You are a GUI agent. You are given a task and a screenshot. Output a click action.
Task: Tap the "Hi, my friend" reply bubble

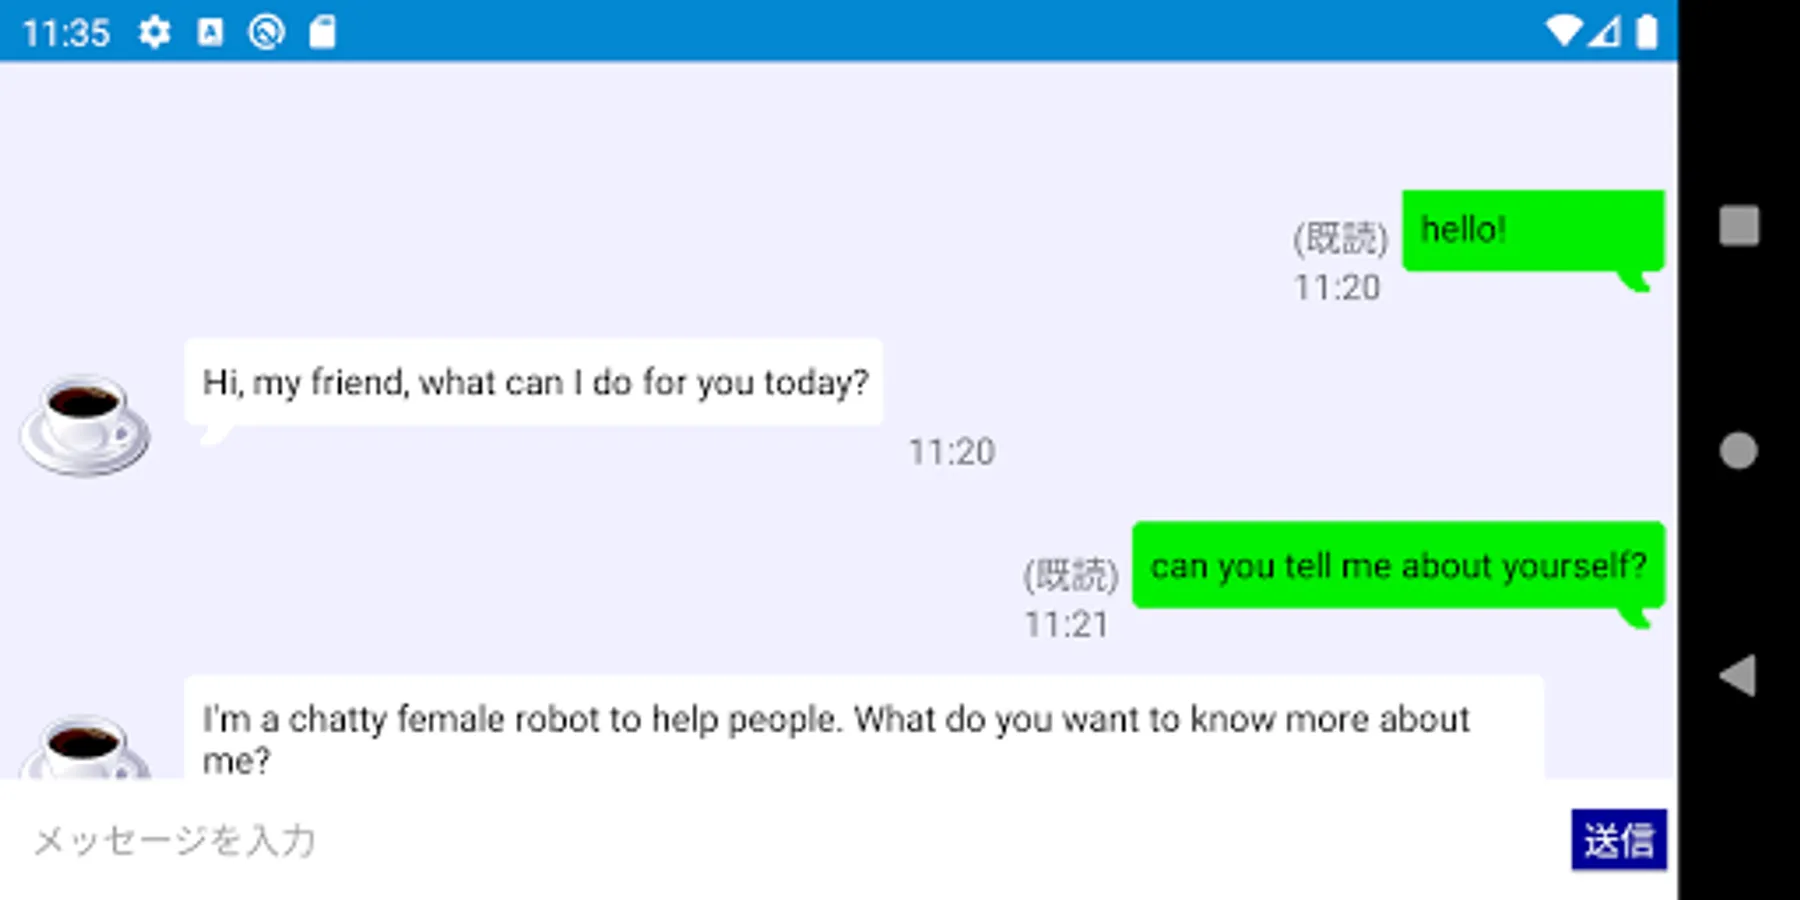click(x=534, y=383)
